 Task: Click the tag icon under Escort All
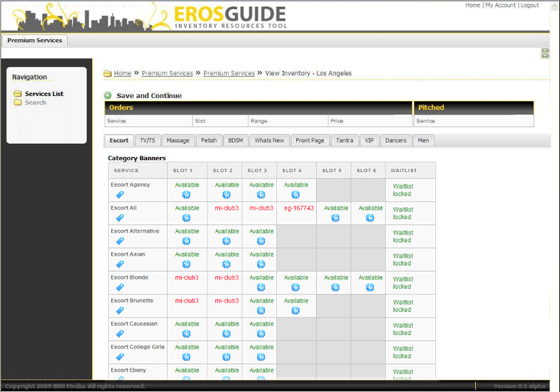tap(120, 218)
